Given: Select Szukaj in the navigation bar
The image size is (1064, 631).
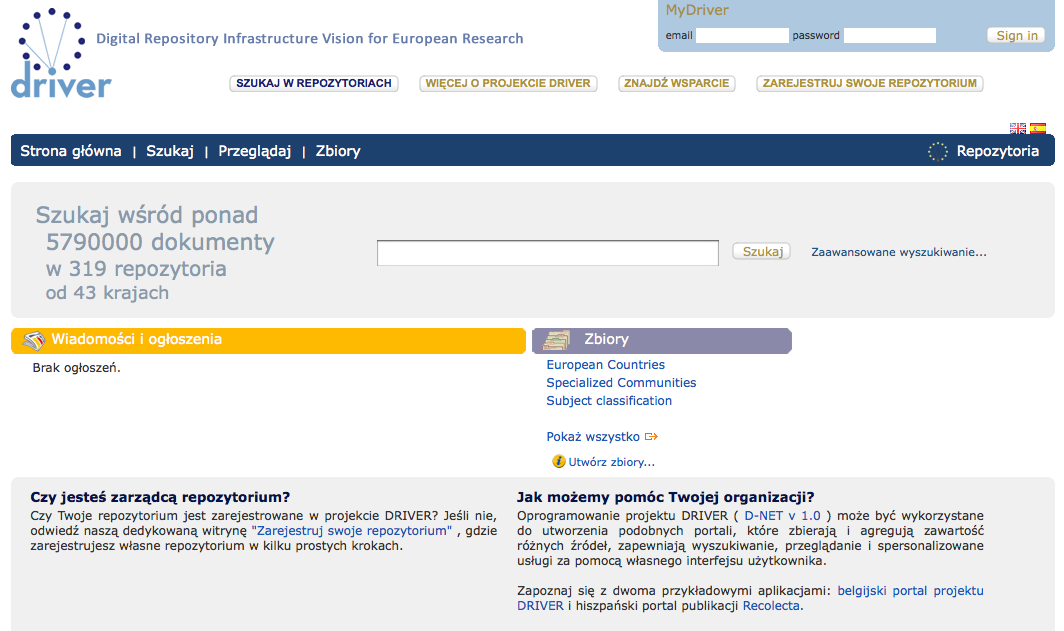Looking at the screenshot, I should (170, 151).
